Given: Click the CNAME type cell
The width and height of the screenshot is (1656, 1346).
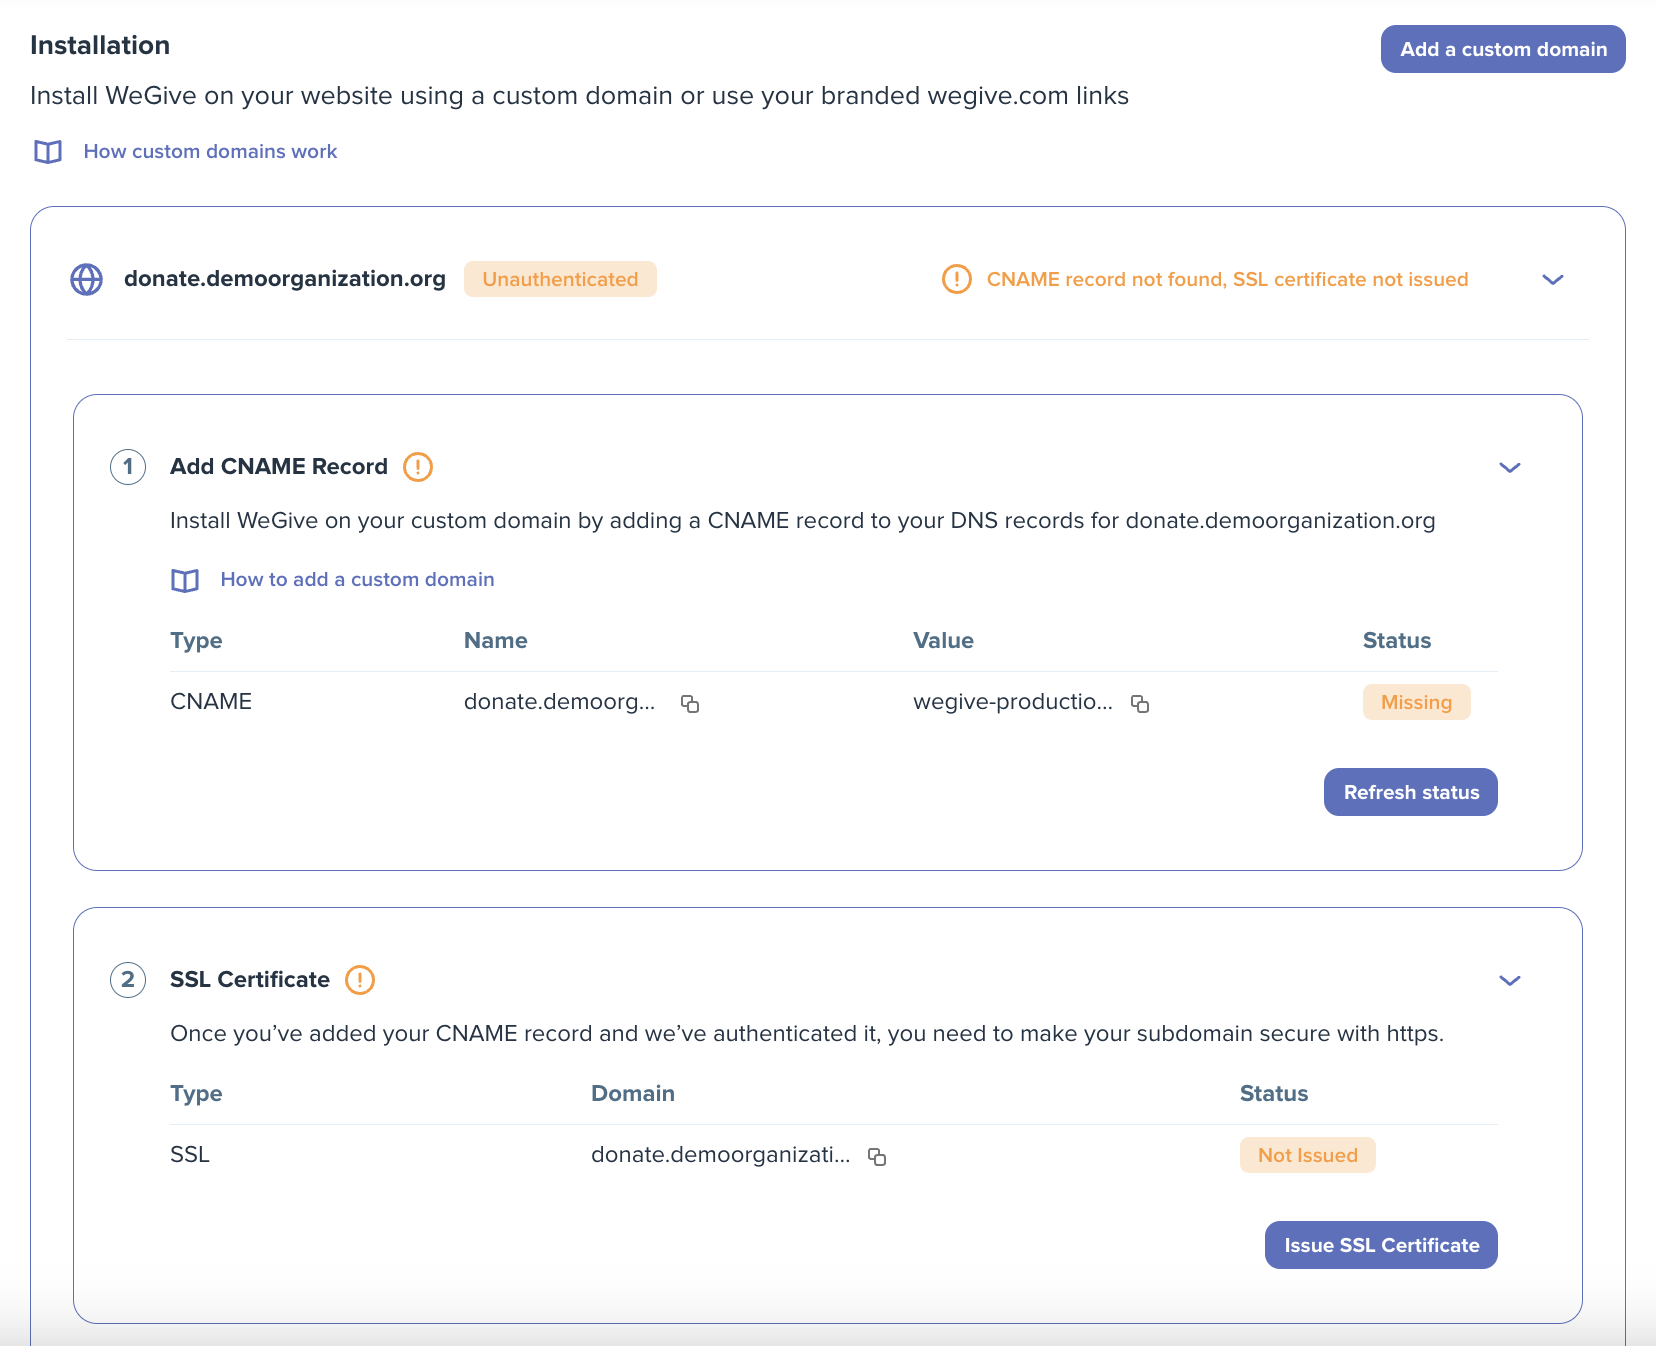Looking at the screenshot, I should click(211, 702).
